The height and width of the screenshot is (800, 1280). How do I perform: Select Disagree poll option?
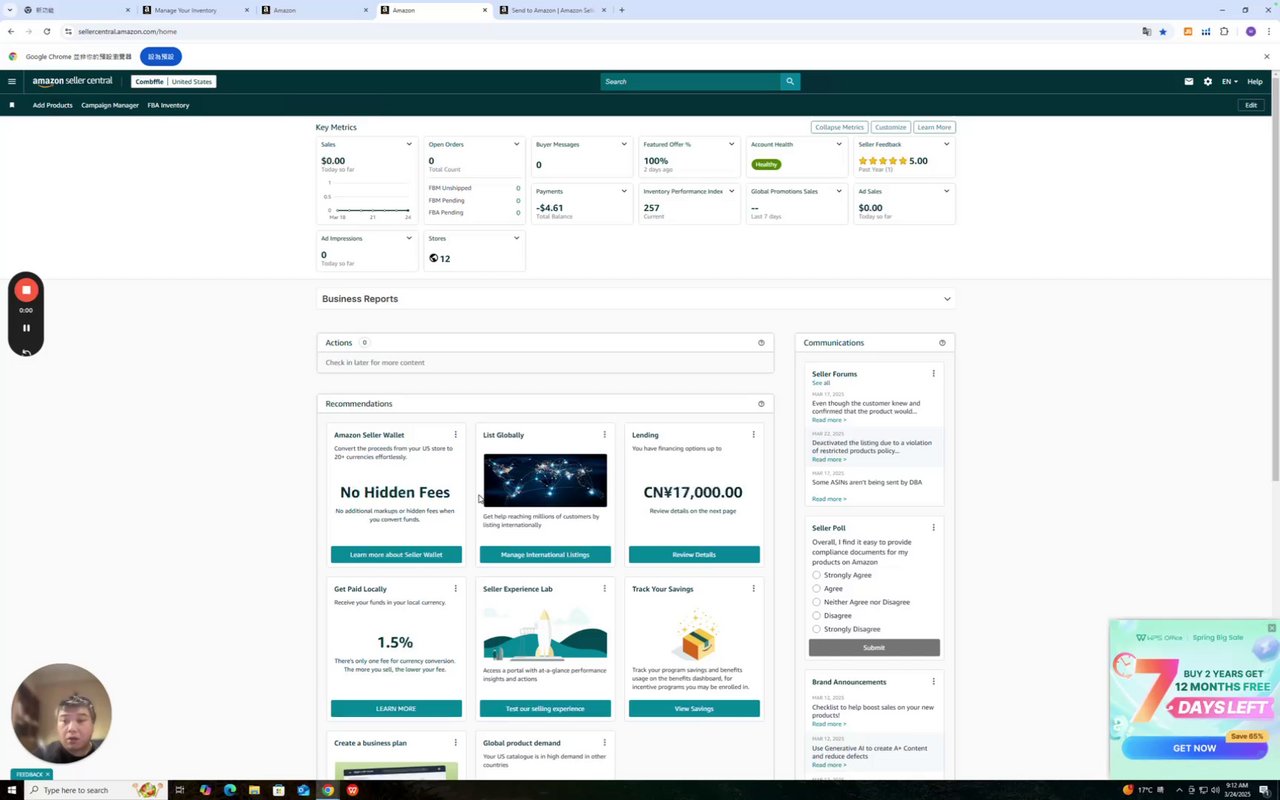point(816,616)
